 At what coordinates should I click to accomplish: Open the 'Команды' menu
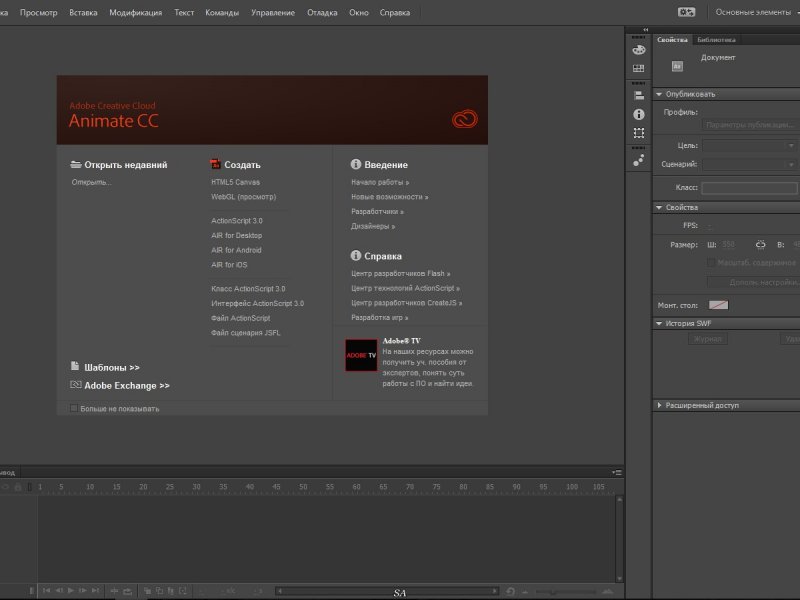222,13
